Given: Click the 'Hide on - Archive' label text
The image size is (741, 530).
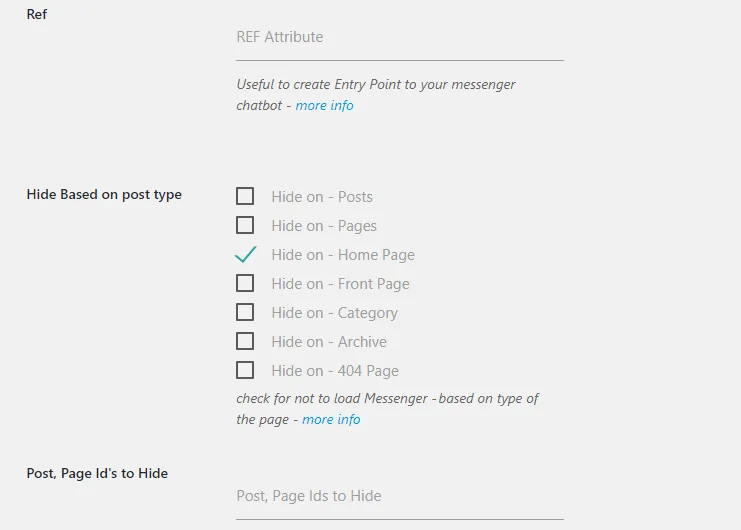Looking at the screenshot, I should pos(328,342).
